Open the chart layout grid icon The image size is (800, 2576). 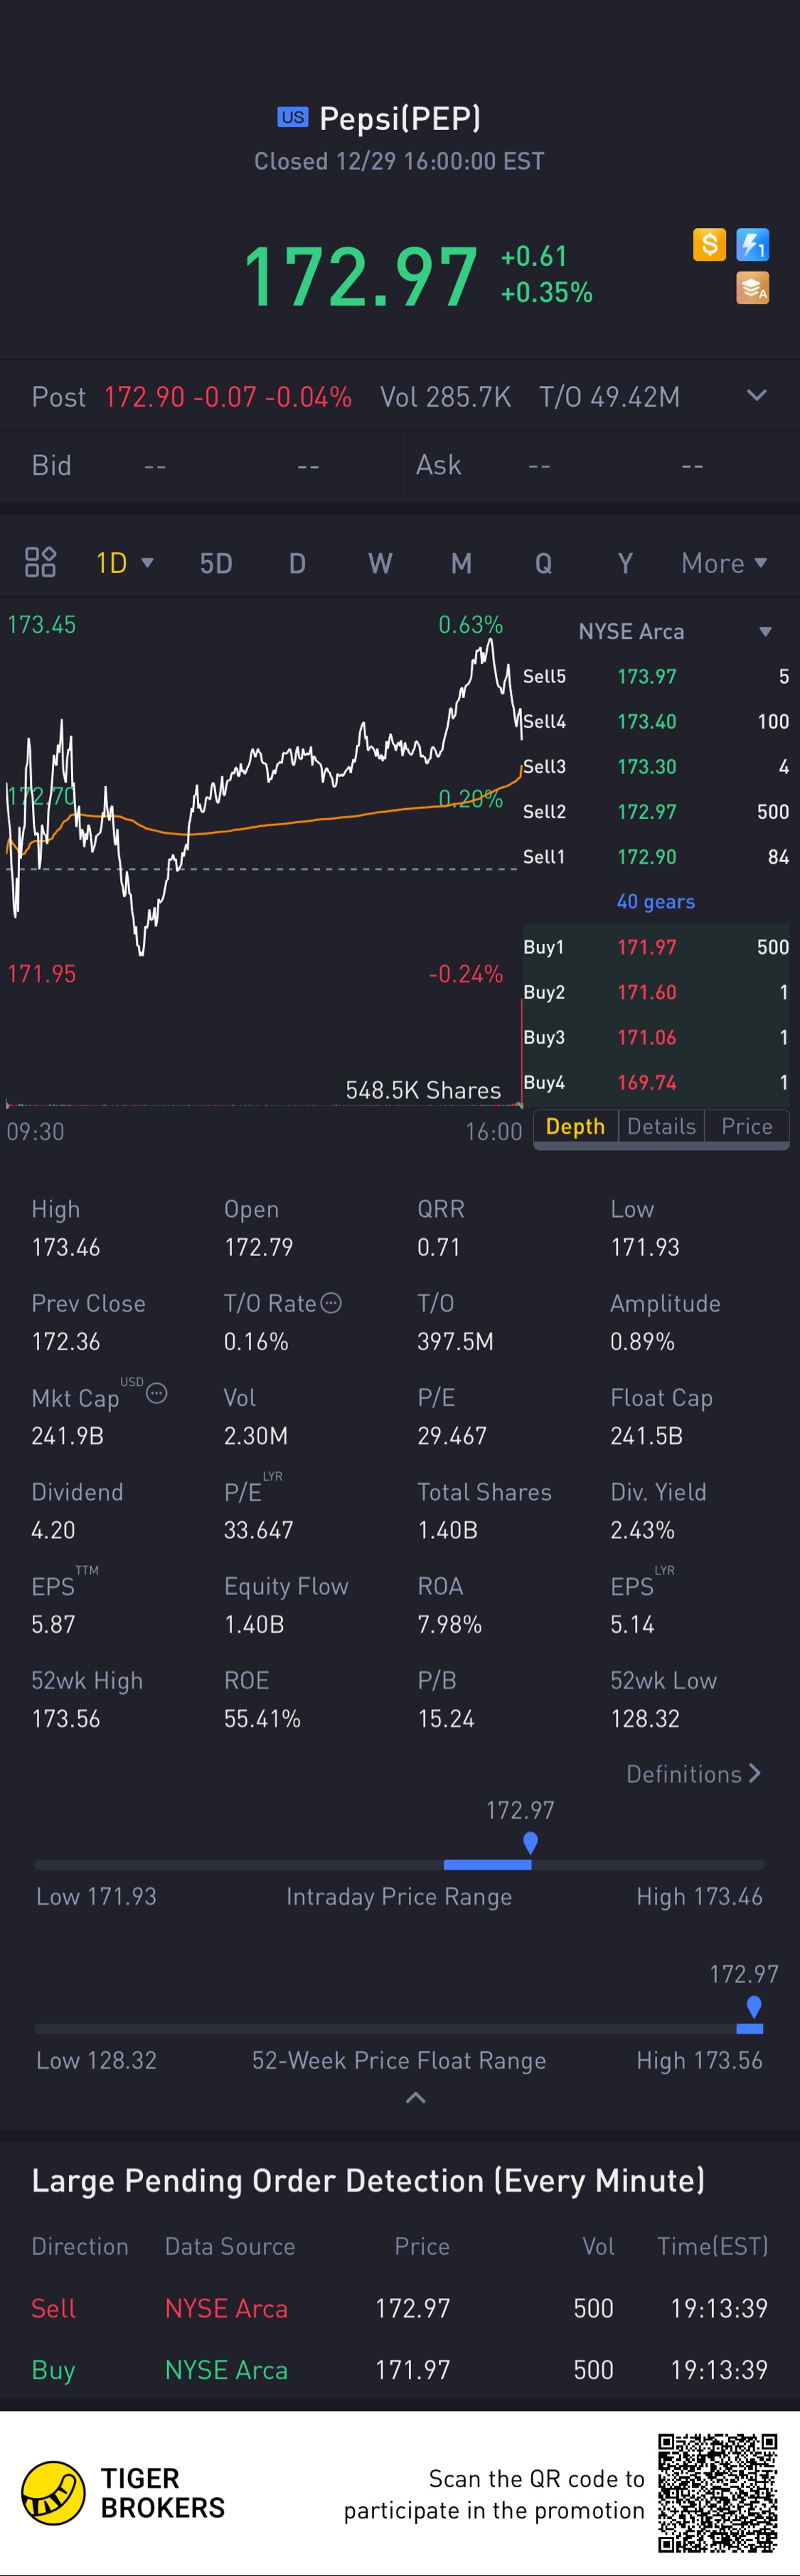(x=40, y=563)
